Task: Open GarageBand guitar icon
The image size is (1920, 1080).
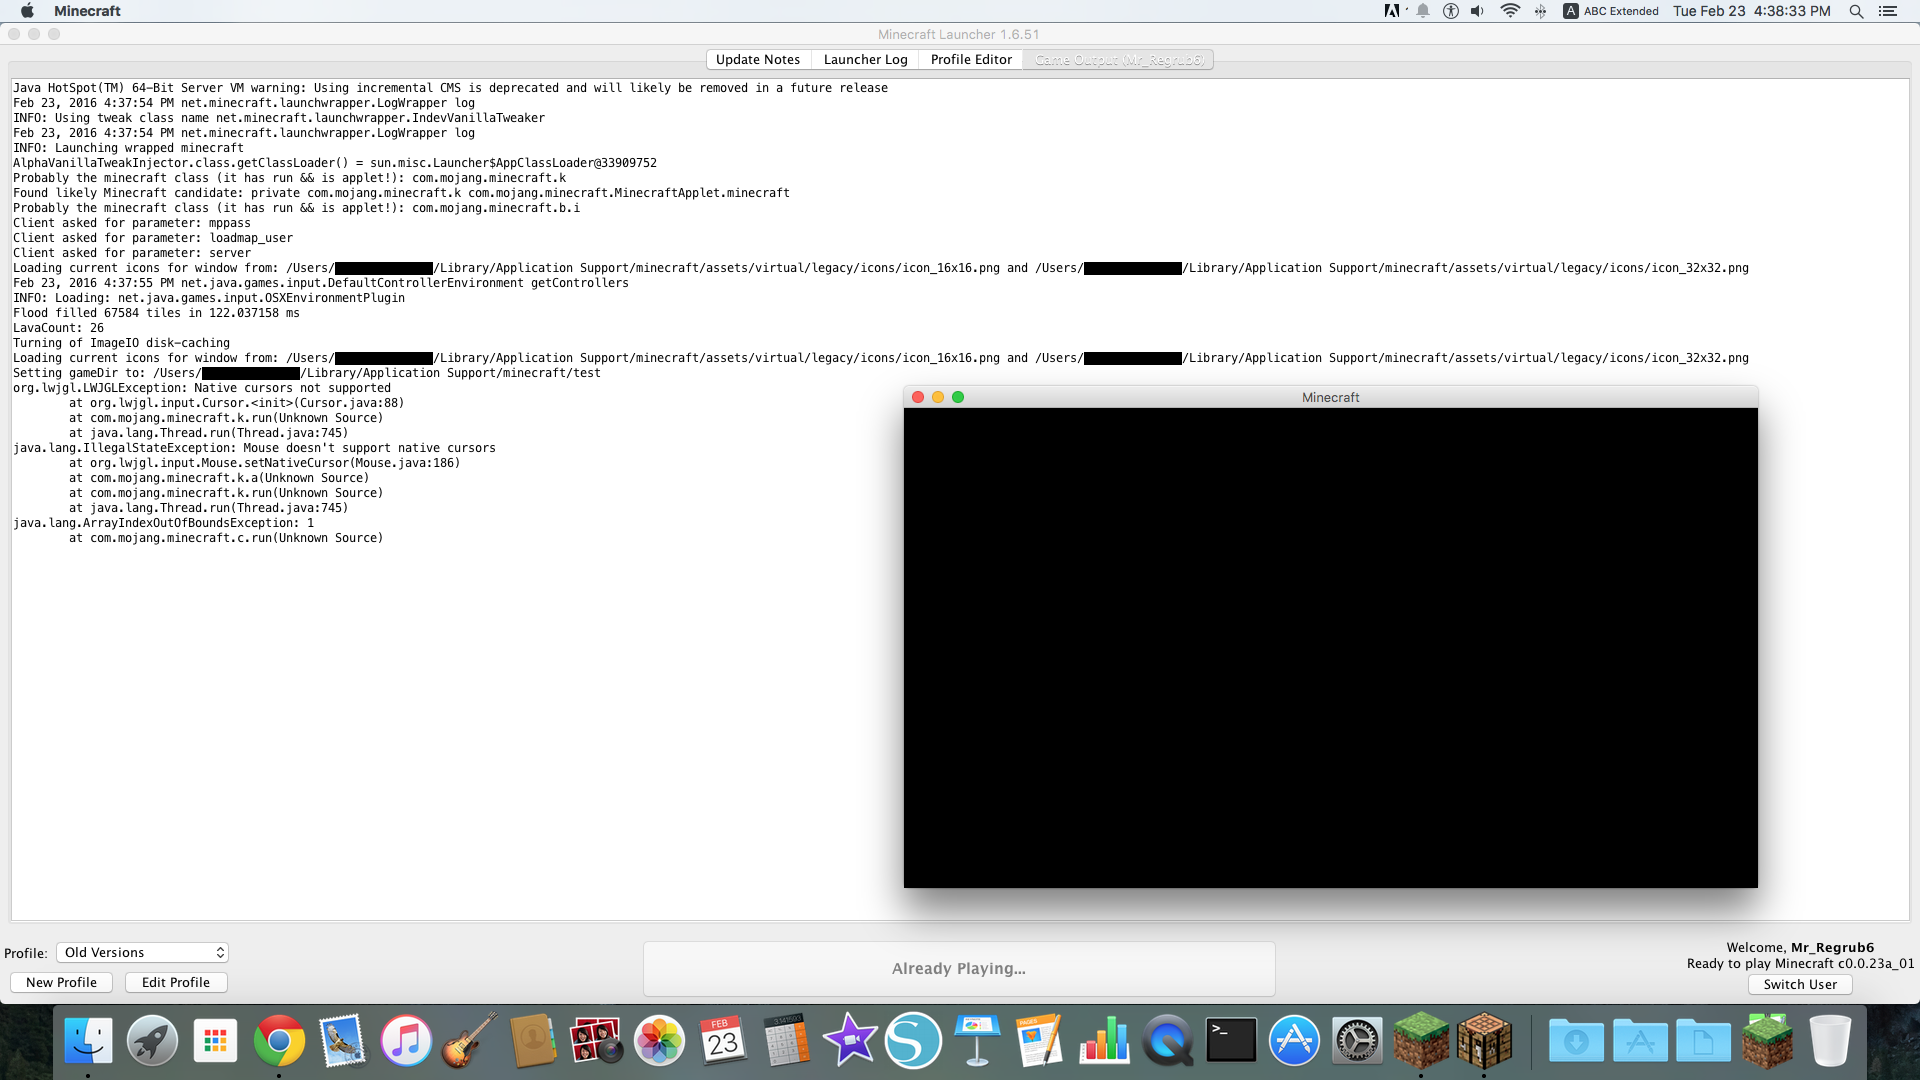Action: (x=469, y=1041)
